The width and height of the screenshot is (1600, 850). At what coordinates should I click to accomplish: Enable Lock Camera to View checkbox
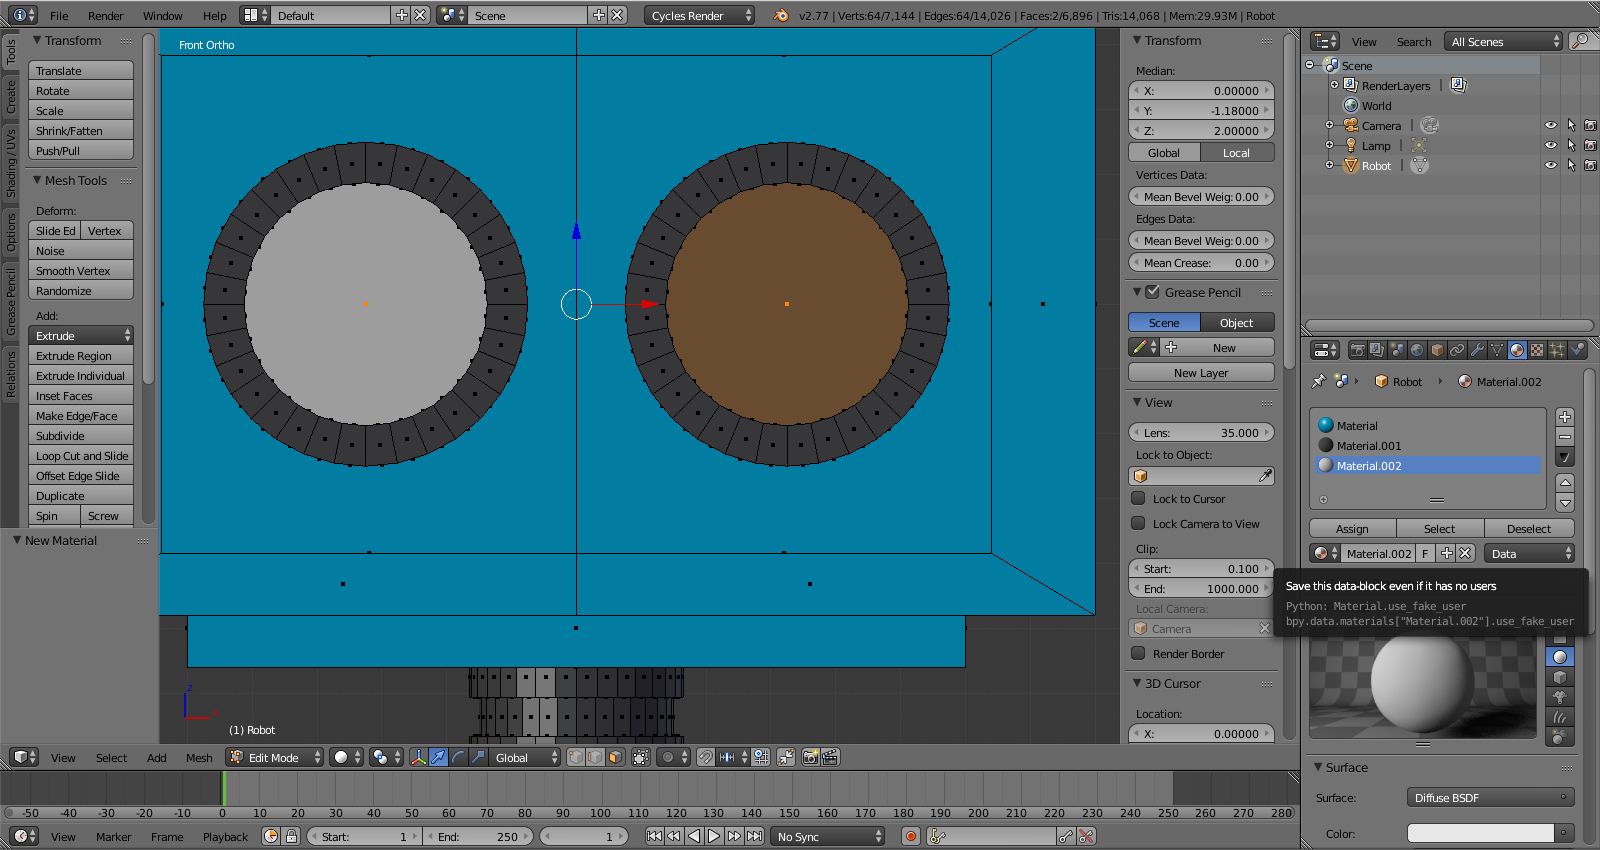point(1138,523)
